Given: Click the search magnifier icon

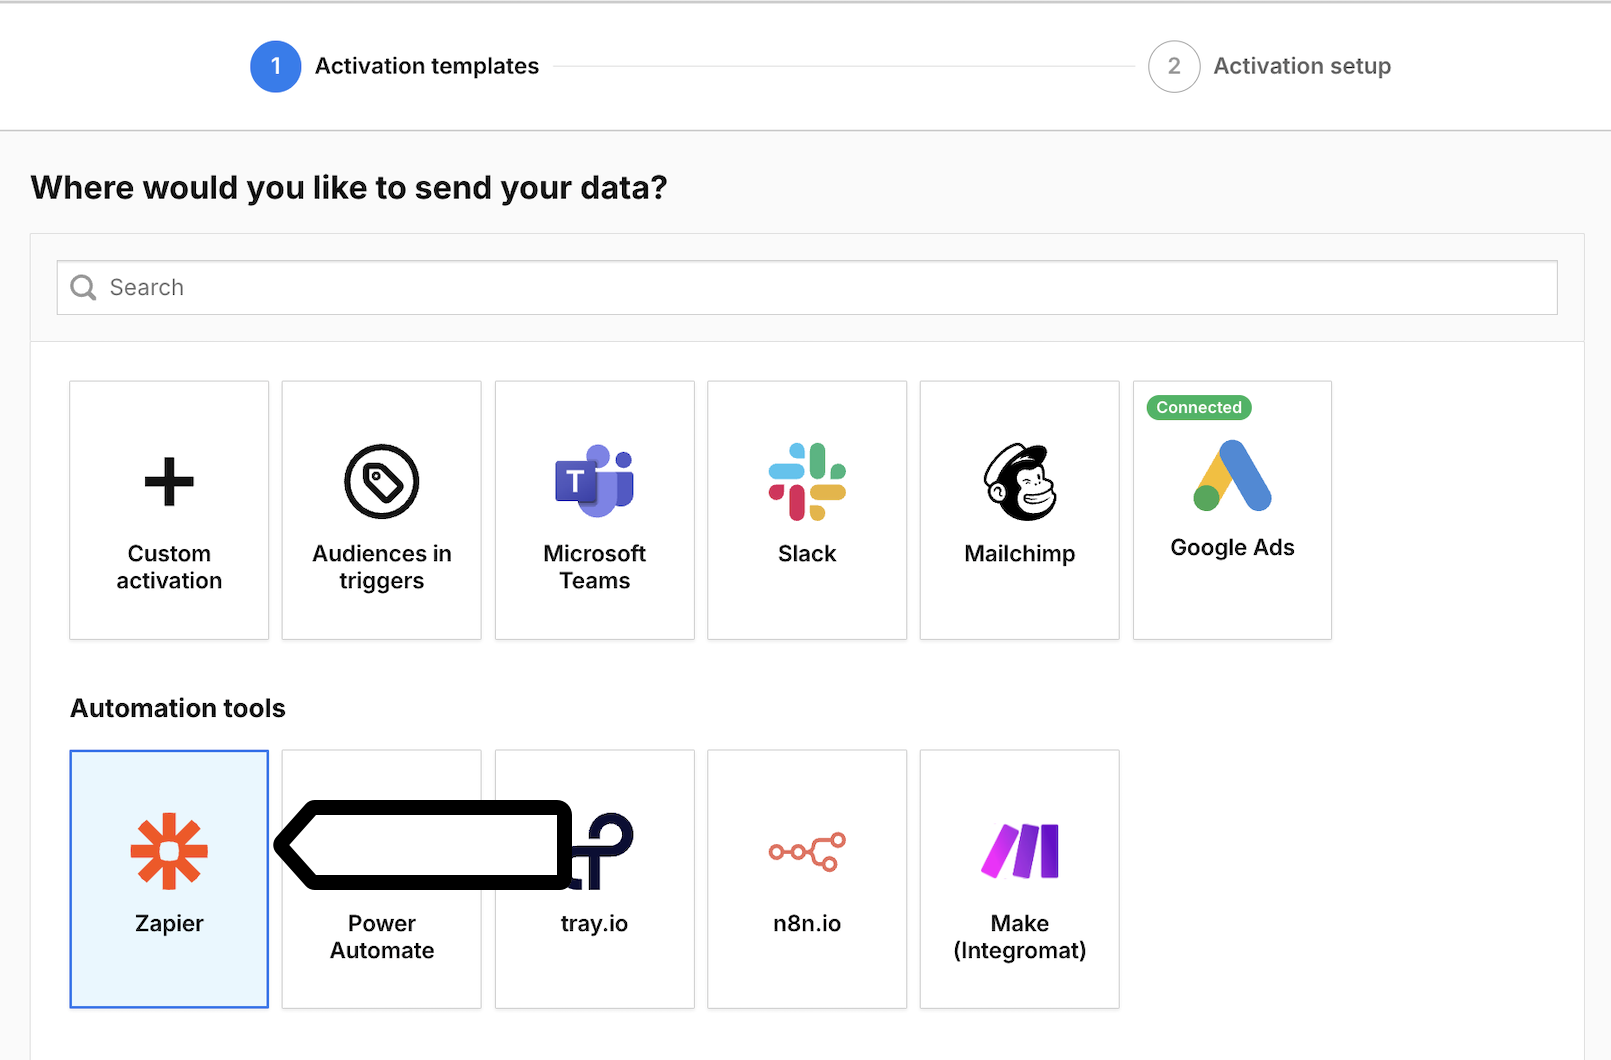Looking at the screenshot, I should tap(83, 287).
